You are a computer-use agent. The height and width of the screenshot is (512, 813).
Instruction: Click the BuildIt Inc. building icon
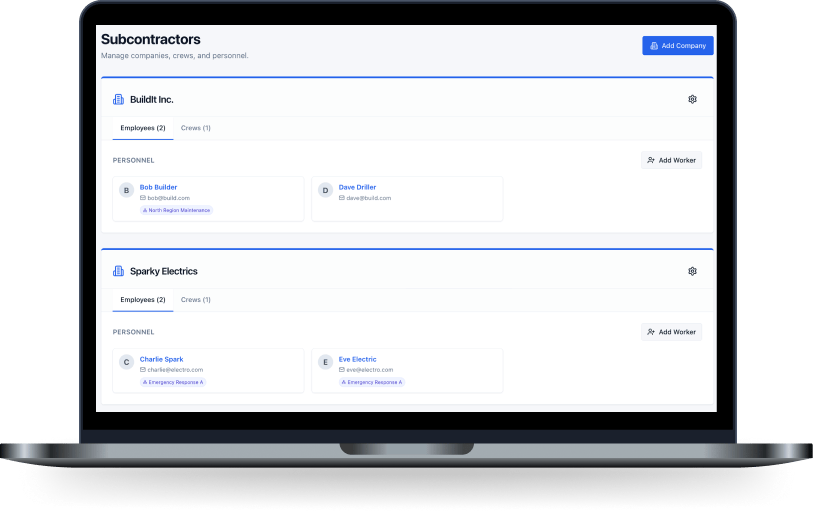pos(118,100)
